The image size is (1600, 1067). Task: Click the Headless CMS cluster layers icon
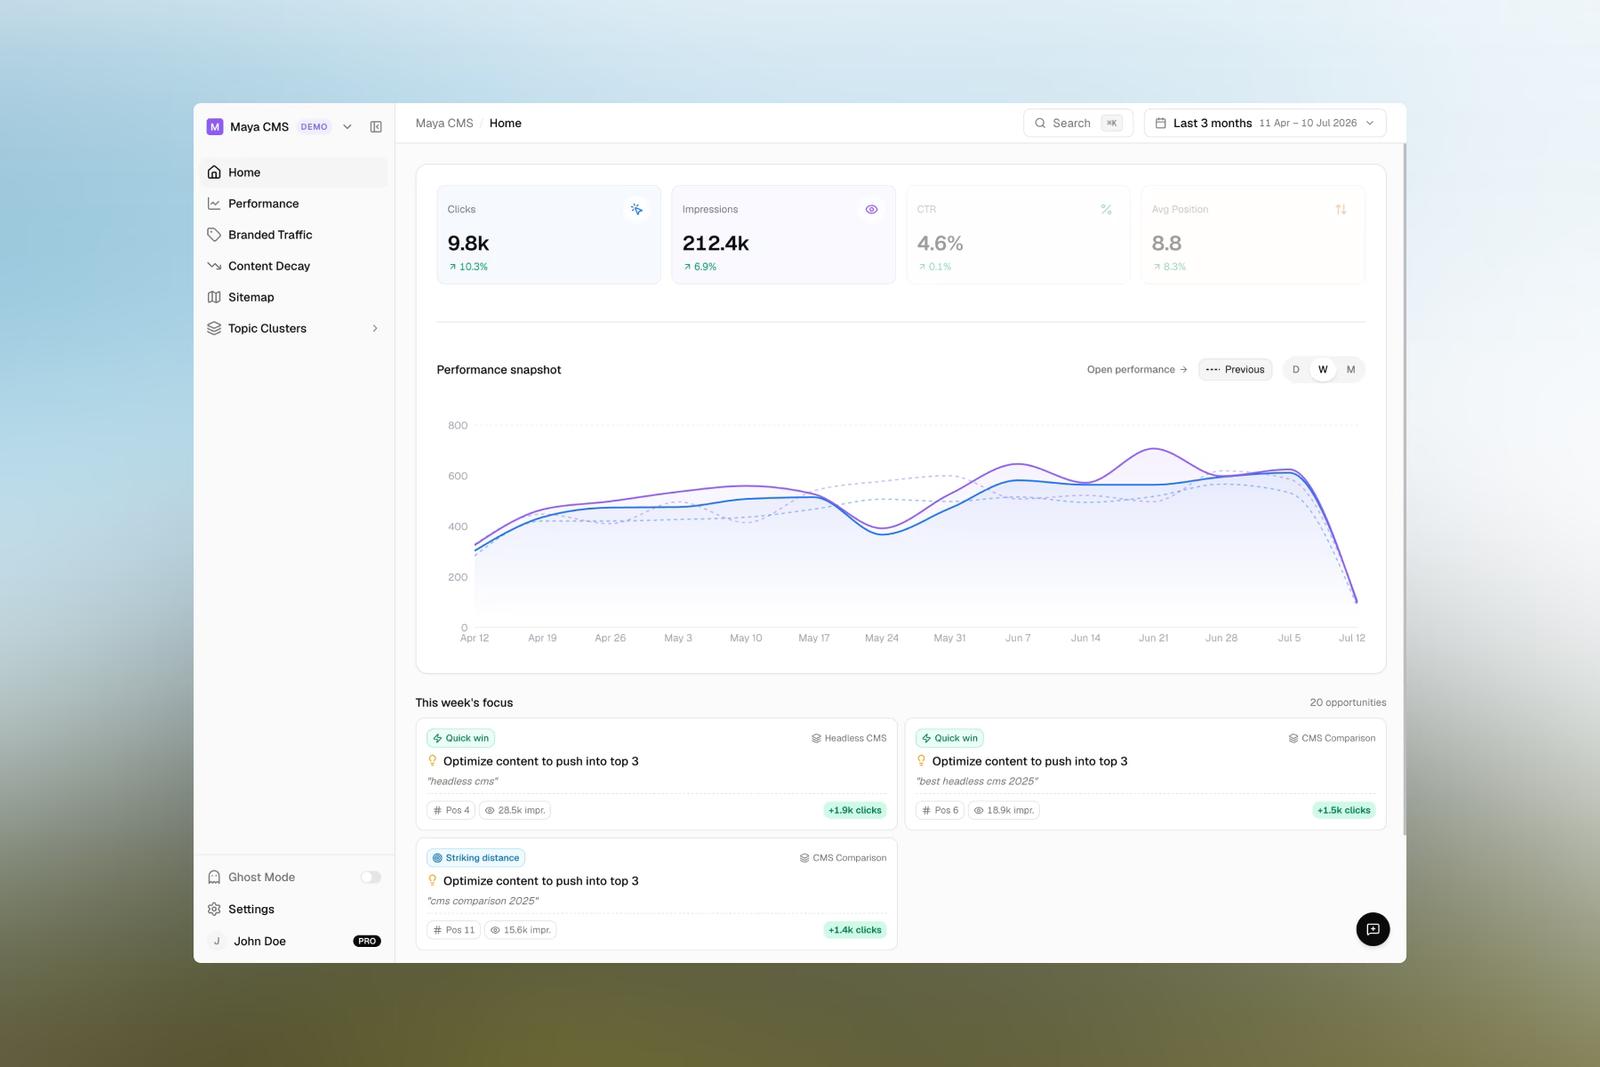coord(816,738)
